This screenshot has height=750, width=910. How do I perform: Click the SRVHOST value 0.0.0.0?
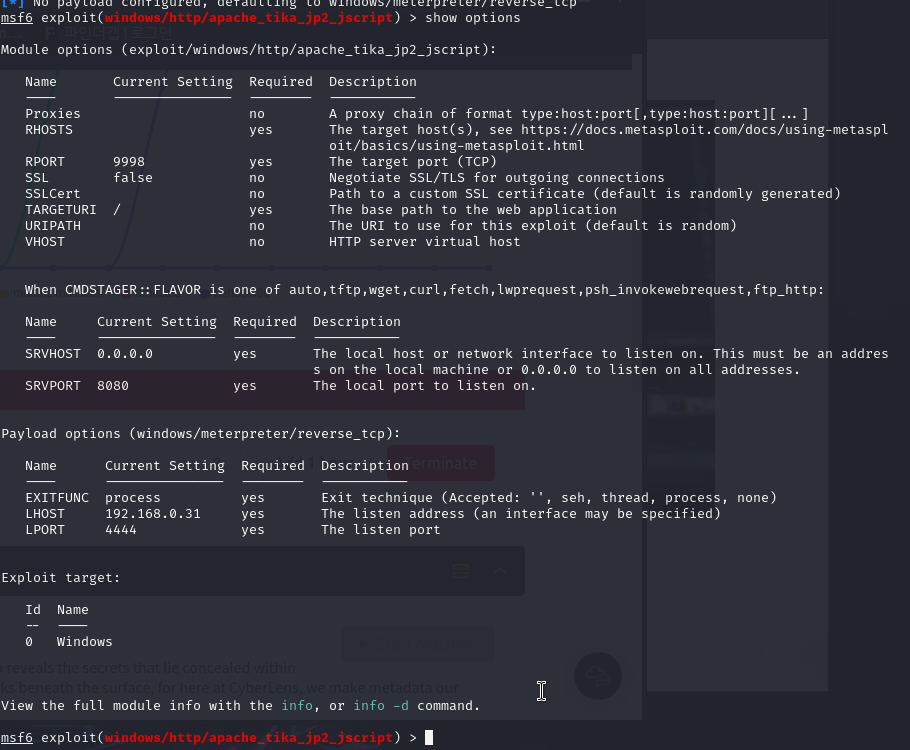(x=125, y=354)
